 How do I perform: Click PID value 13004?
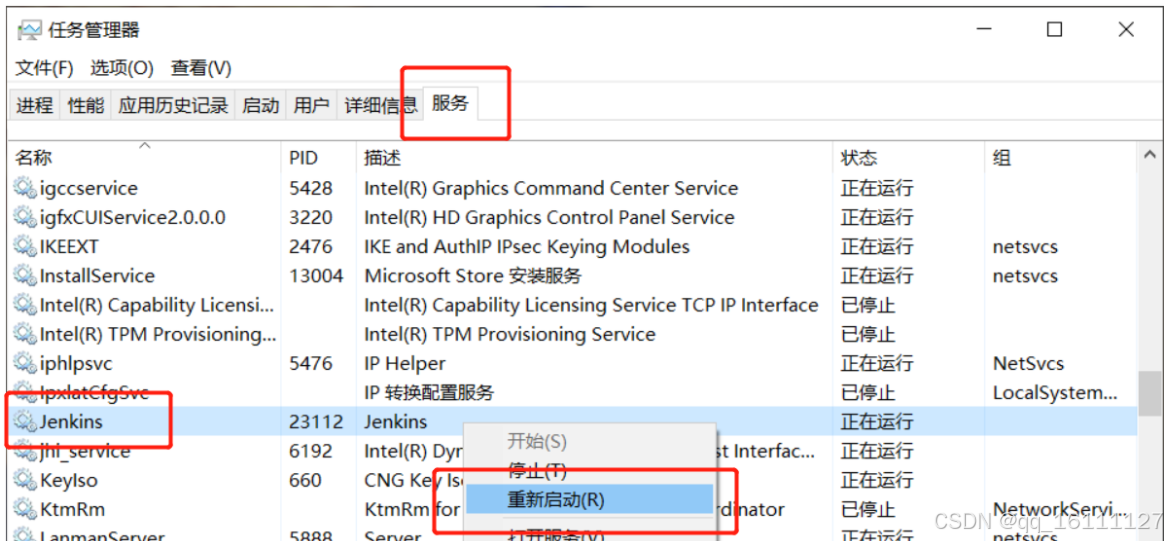[317, 276]
